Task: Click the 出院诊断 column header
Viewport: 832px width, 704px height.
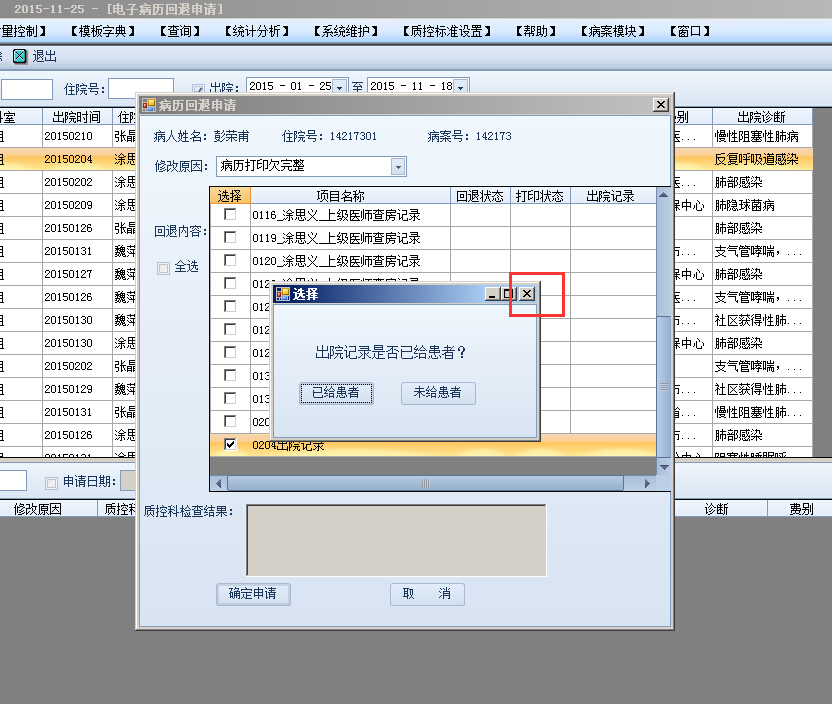Action: pyautogui.click(x=761, y=117)
